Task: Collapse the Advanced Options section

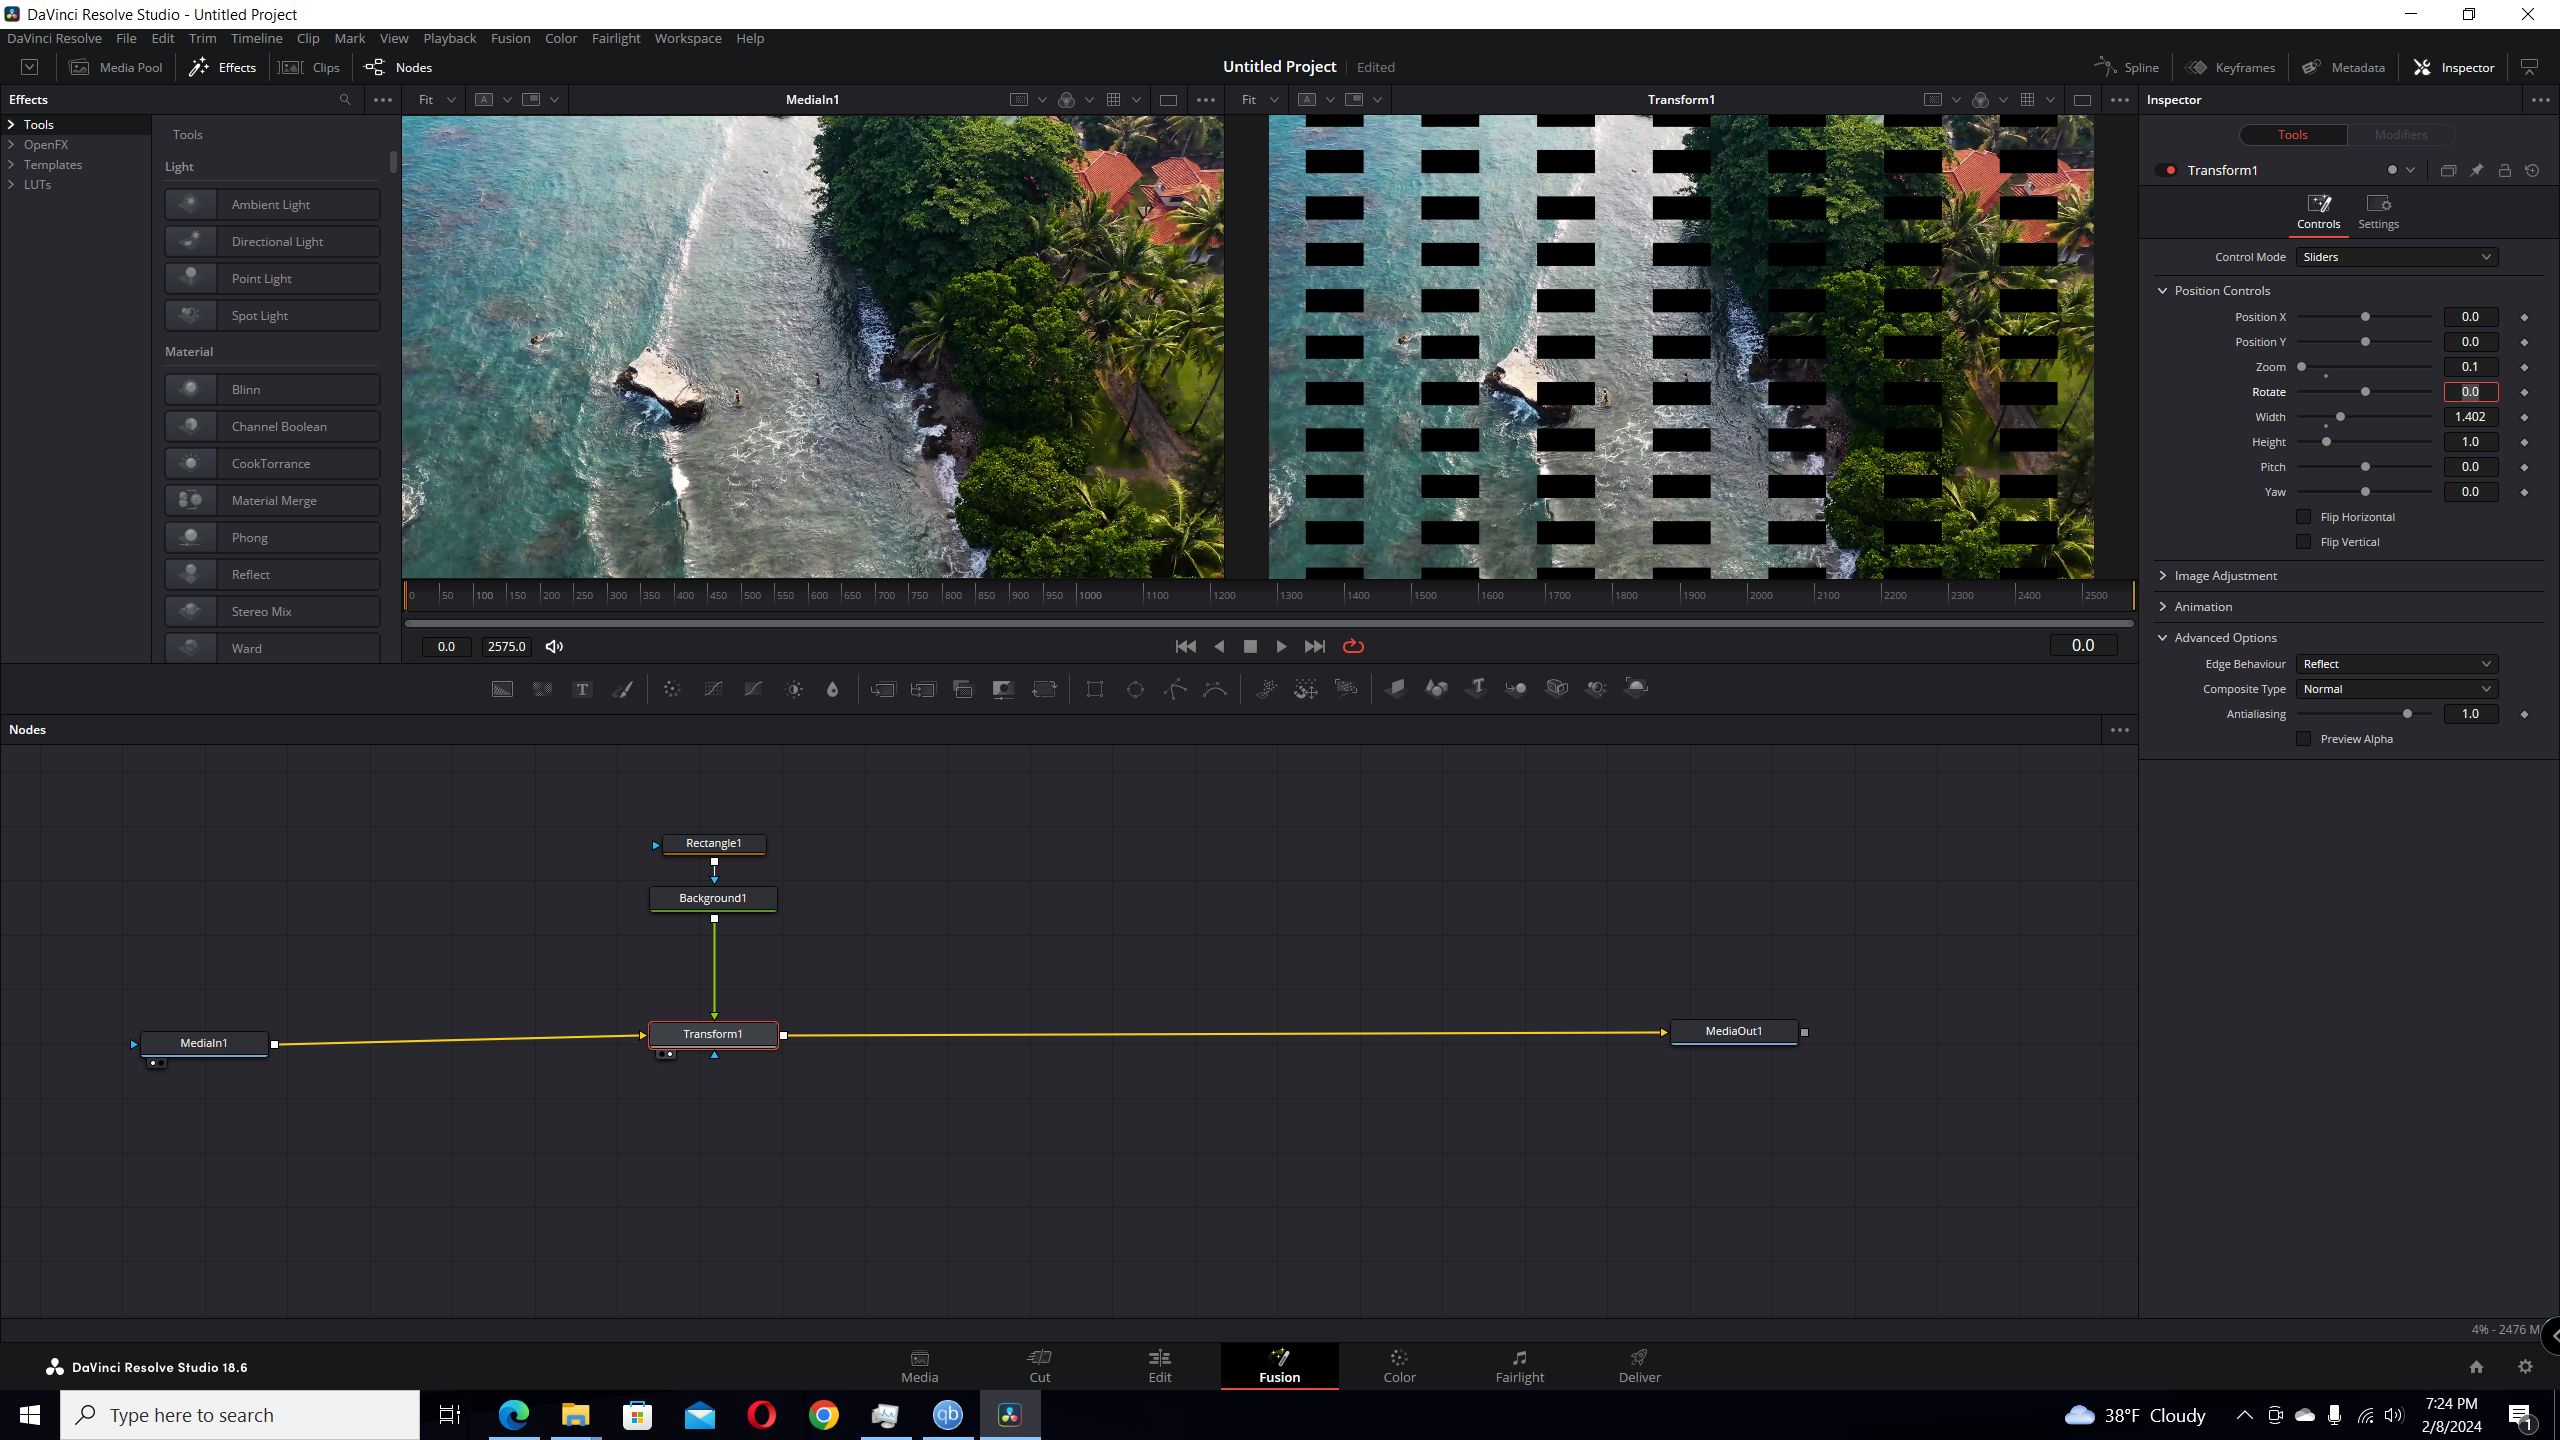Action: click(x=2162, y=638)
